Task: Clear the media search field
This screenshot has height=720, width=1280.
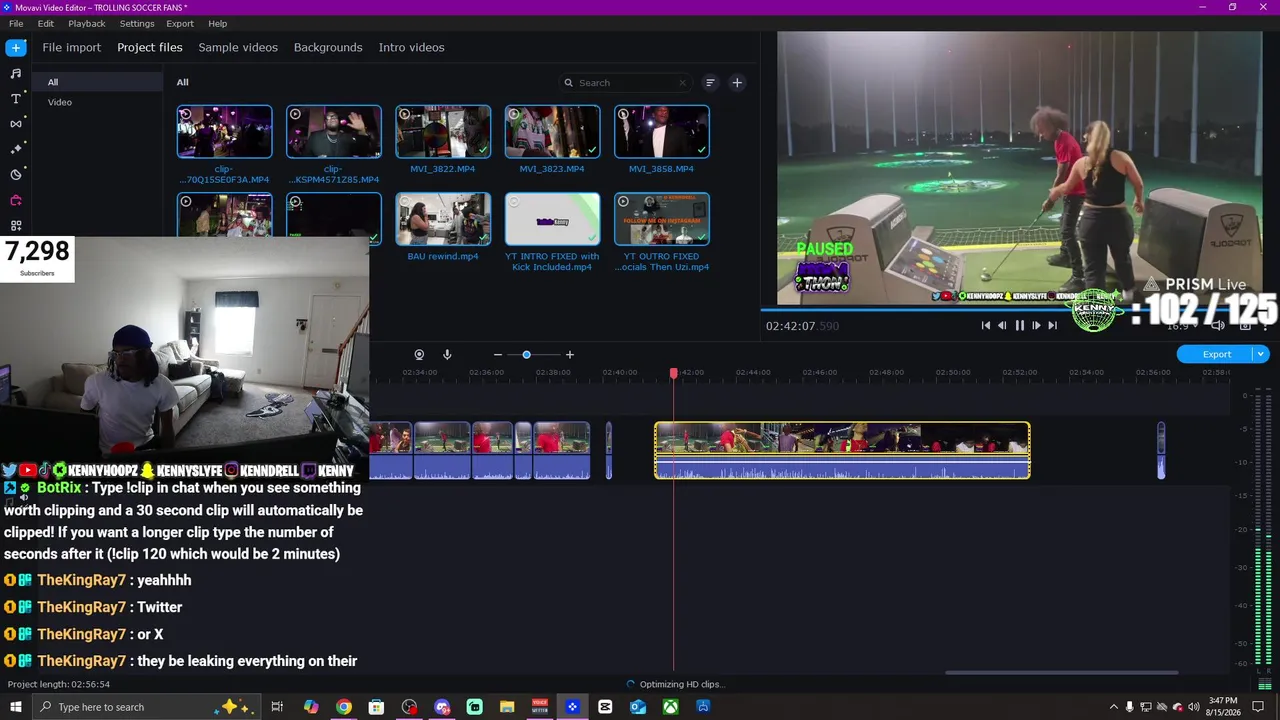Action: [x=683, y=83]
